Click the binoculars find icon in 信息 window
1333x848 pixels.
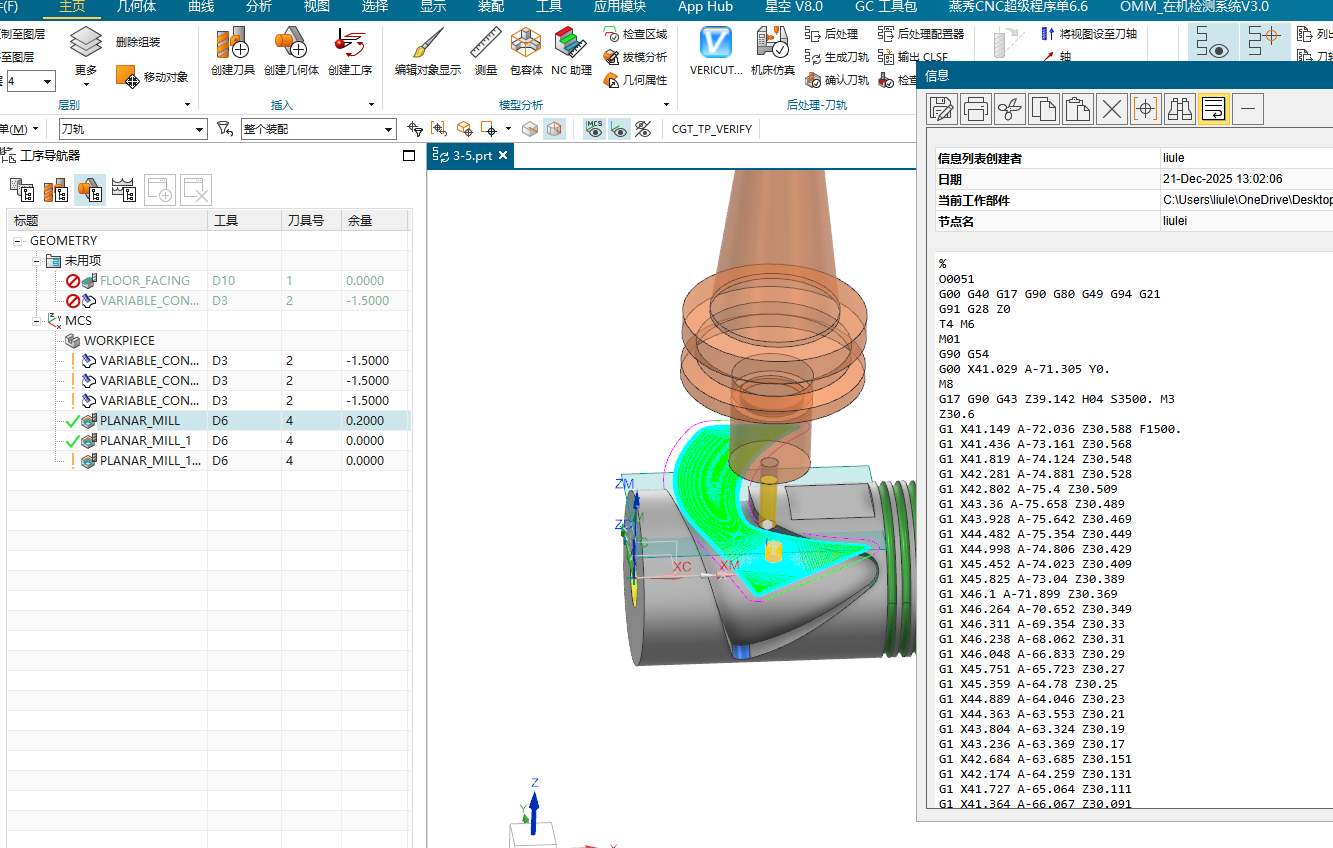point(1180,109)
